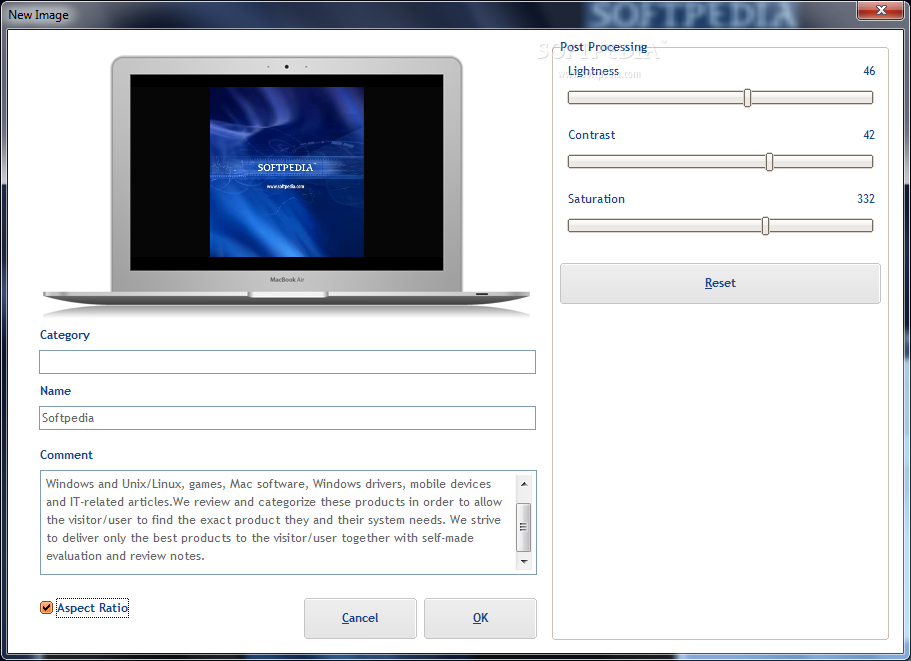Screen dimensions: 911x661
Task: Click the Post Processing group label
Action: (x=603, y=47)
